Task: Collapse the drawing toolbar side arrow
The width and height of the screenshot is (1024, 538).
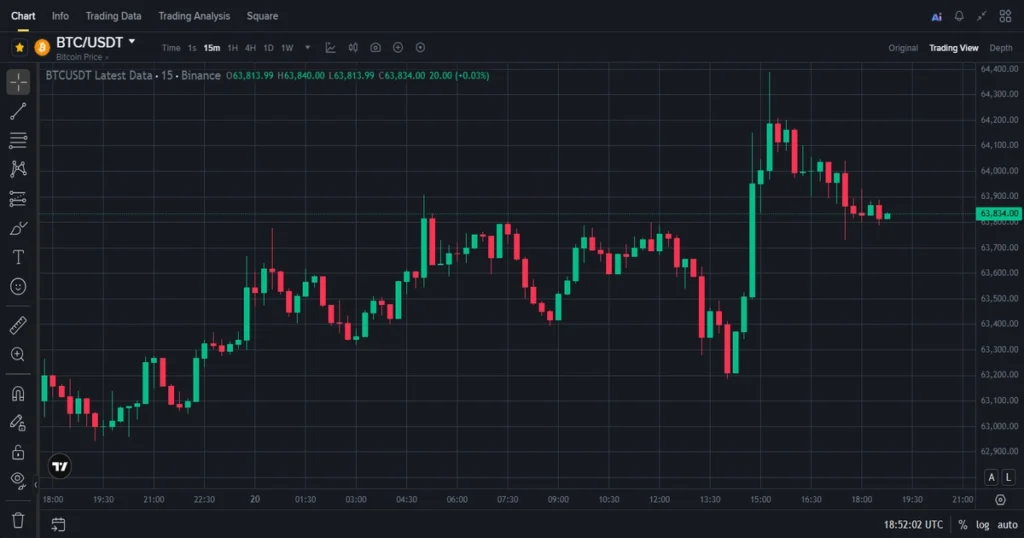Action: (x=35, y=484)
